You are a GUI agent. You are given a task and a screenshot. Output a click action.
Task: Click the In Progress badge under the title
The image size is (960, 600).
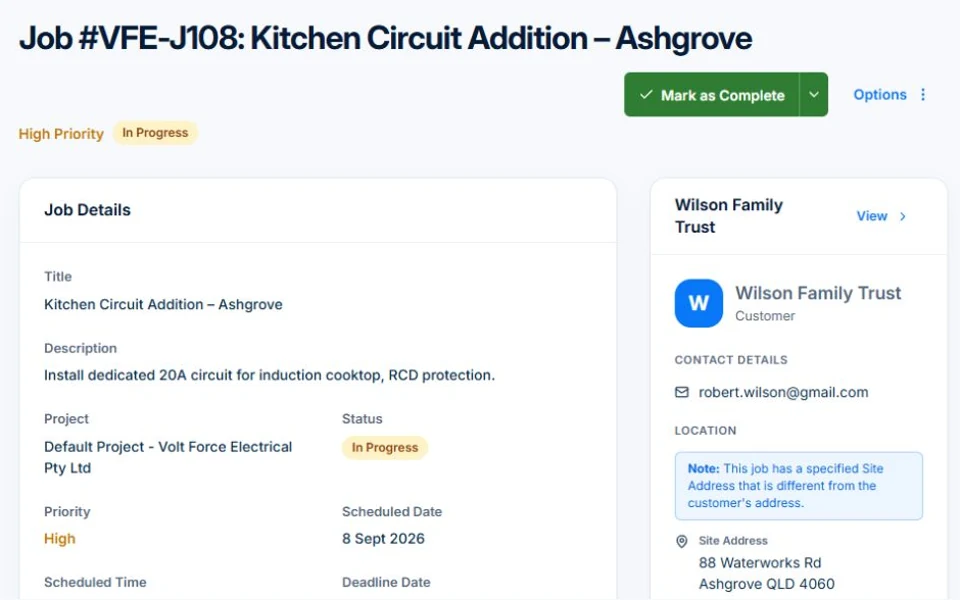tap(155, 133)
